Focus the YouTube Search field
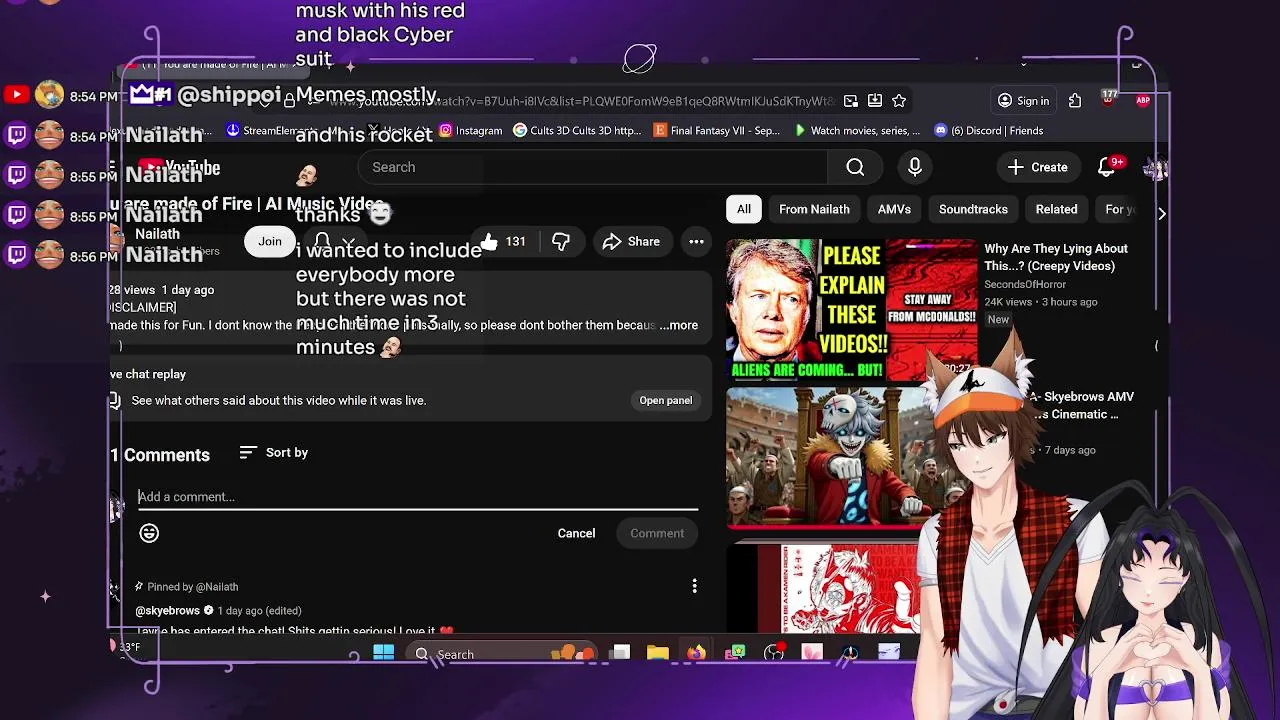The width and height of the screenshot is (1280, 720). 594,167
